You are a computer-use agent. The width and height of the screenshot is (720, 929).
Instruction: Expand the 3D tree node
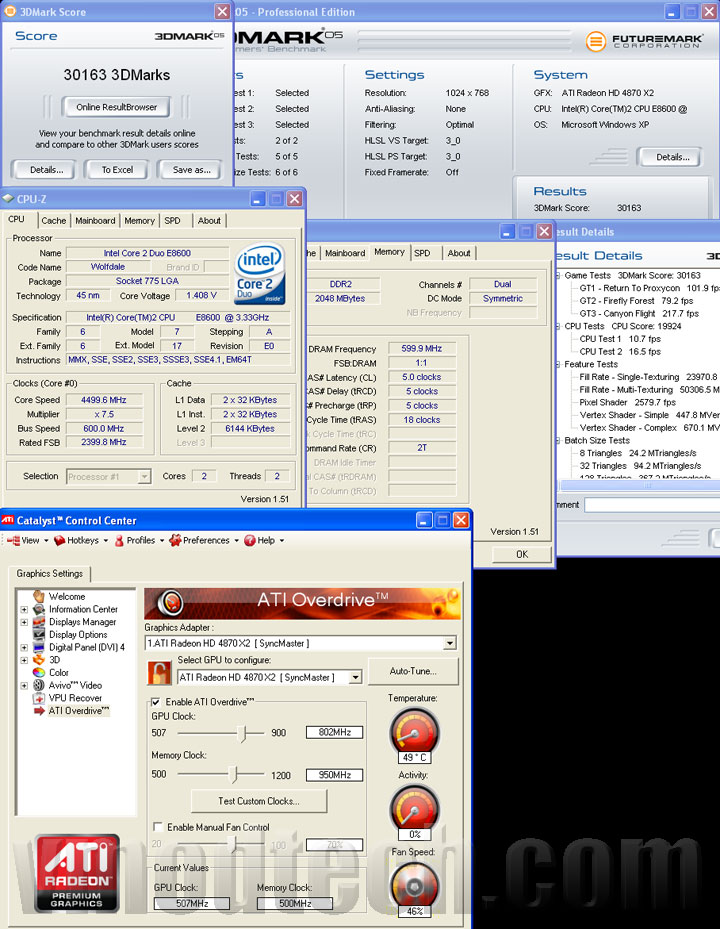pos(24,660)
